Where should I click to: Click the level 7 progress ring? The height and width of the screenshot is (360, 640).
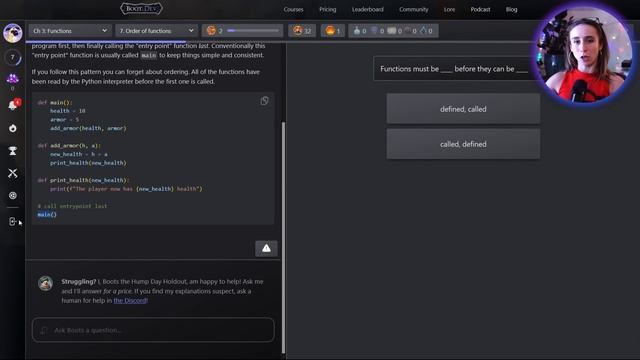[x=13, y=57]
